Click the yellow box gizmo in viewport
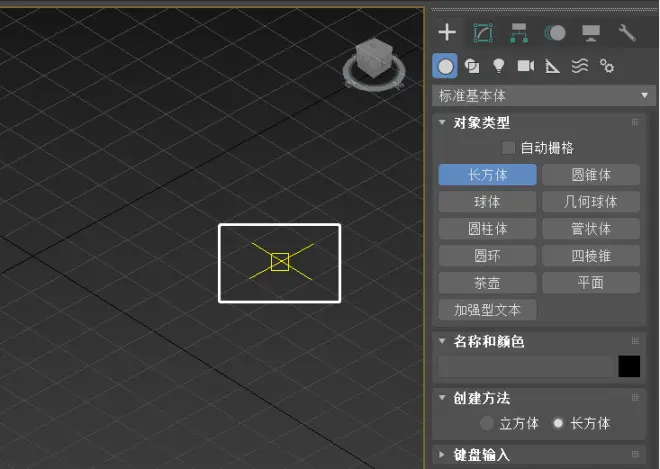 280,262
